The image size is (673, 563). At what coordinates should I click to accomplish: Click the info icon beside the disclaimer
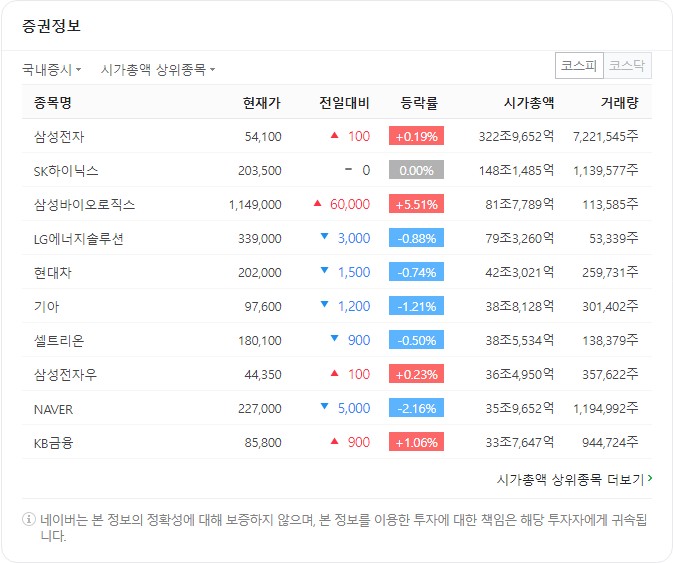[x=28, y=520]
